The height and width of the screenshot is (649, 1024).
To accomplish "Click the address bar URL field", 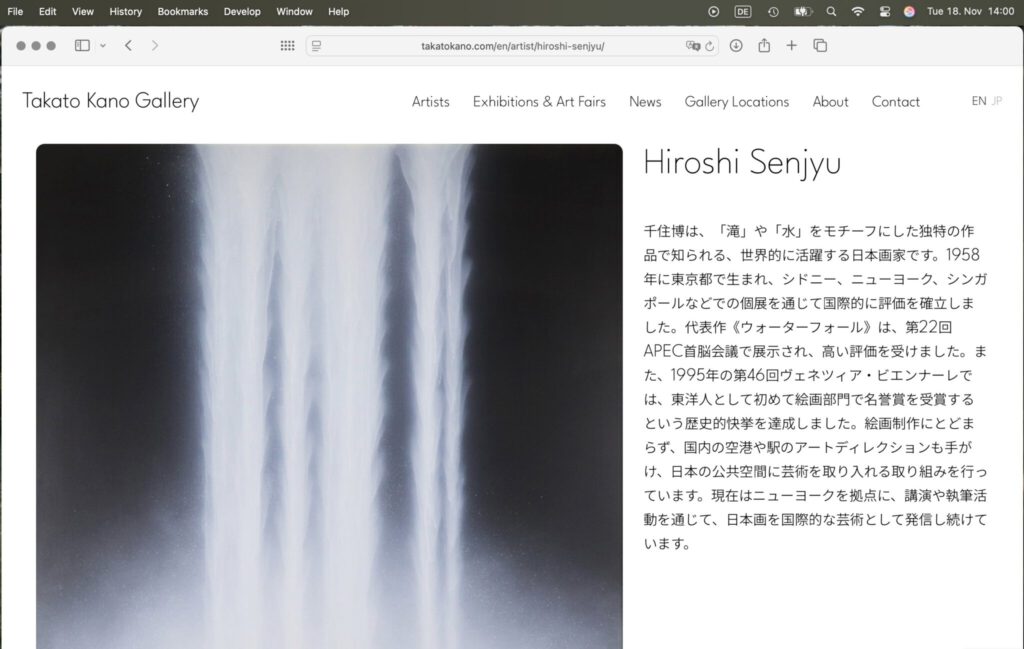I will tap(512, 46).
